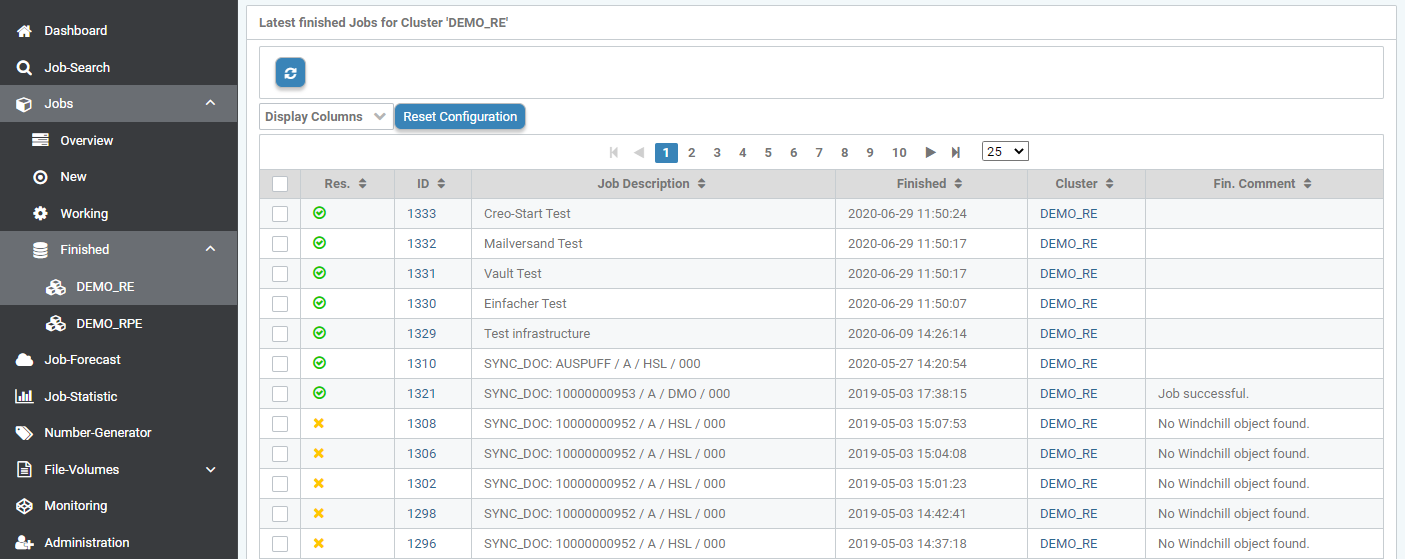
Task: Click Reset Configuration button
Action: (460, 117)
